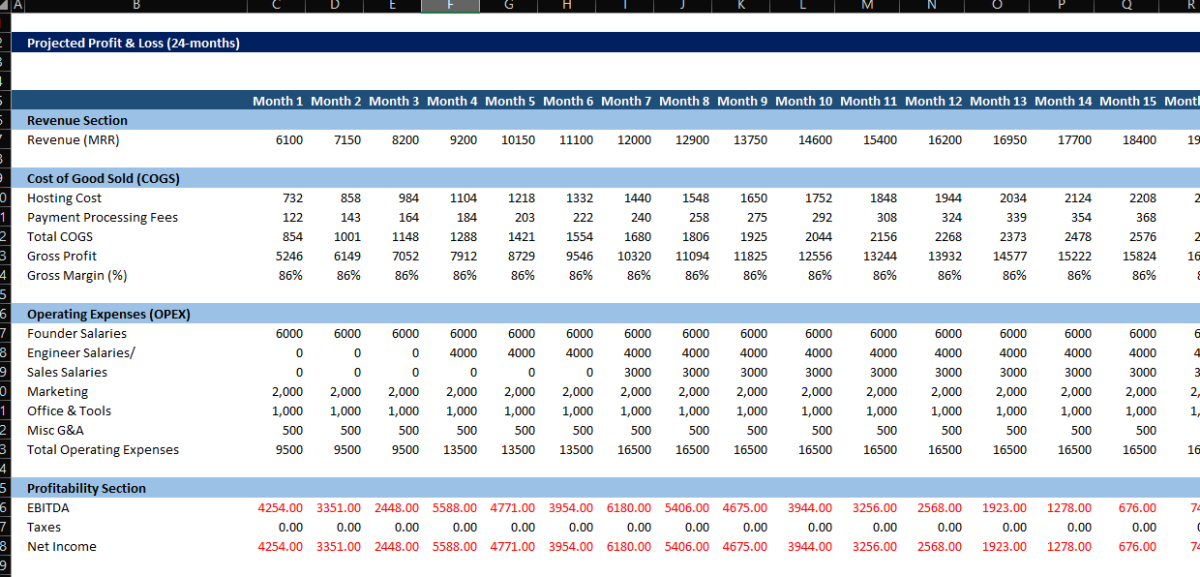Click the Gross Margin (%) row label
This screenshot has height=577, width=1200.
coord(77,275)
